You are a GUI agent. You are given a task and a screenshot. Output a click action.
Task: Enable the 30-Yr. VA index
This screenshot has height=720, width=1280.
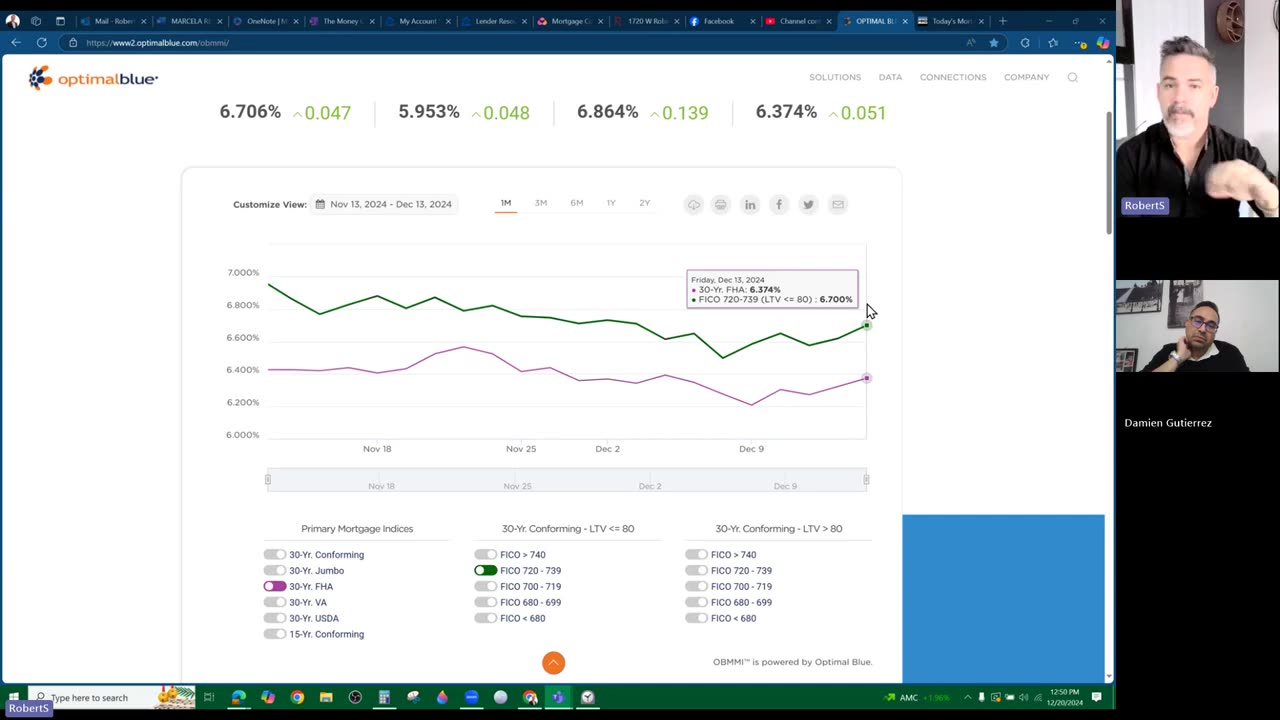click(275, 603)
